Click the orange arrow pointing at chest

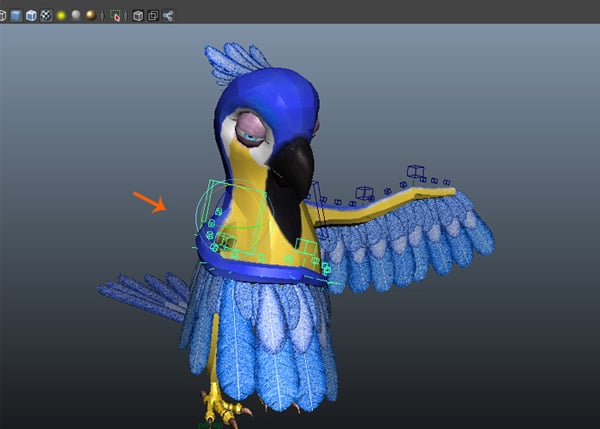(150, 201)
